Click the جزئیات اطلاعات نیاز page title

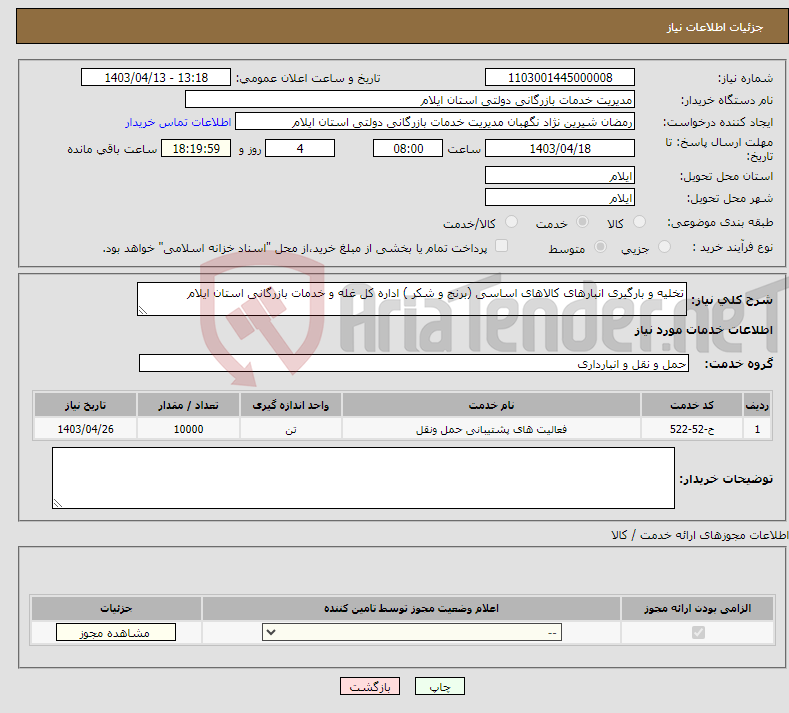(x=715, y=27)
